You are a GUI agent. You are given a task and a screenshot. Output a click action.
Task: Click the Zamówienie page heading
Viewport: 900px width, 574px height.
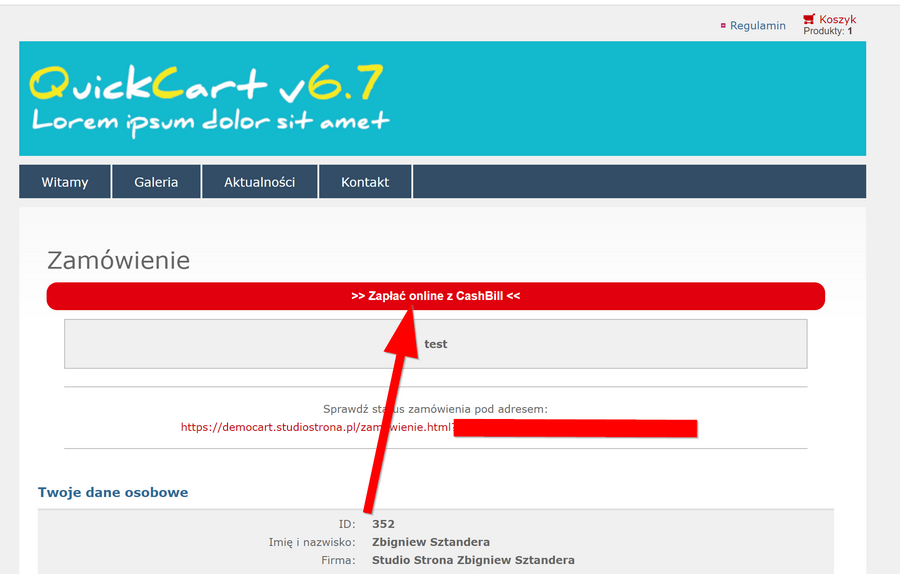(x=118, y=261)
